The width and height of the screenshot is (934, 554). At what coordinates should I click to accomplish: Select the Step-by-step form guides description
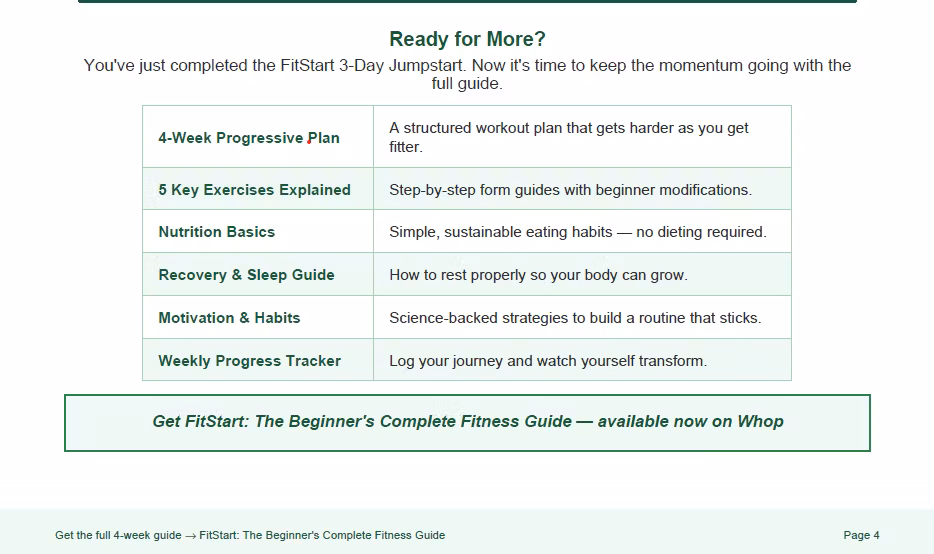click(571, 189)
